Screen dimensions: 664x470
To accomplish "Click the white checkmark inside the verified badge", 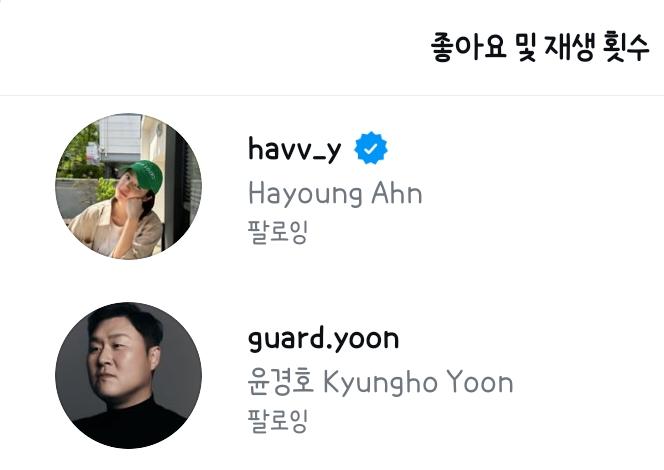I will click(371, 149).
